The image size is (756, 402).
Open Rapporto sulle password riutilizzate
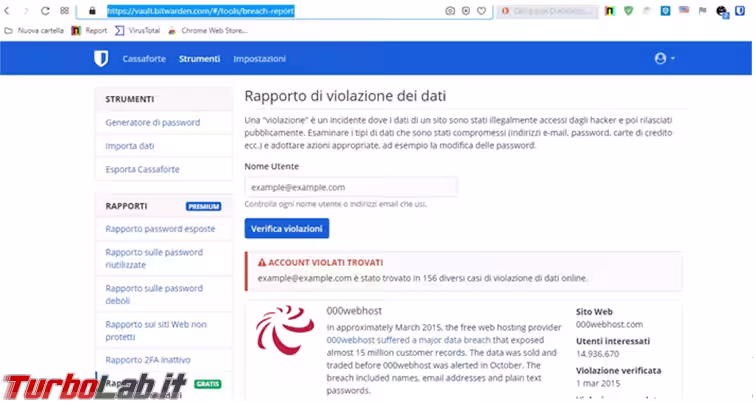pos(154,258)
